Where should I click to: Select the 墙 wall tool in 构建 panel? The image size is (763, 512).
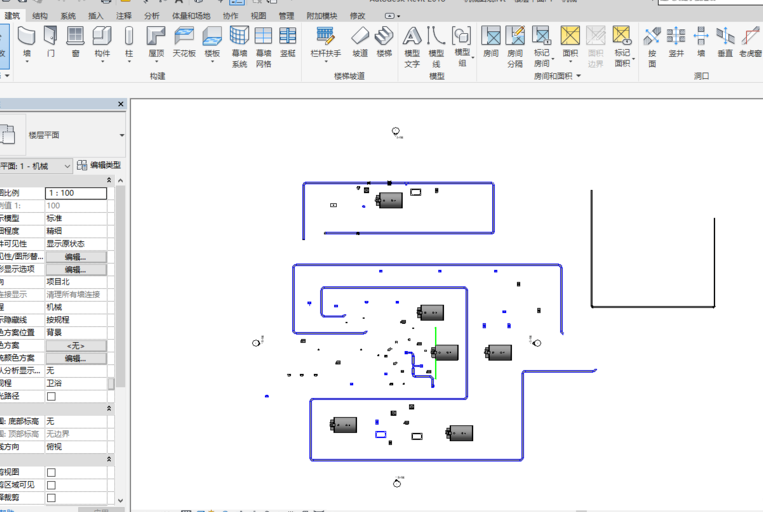[x=26, y=43]
